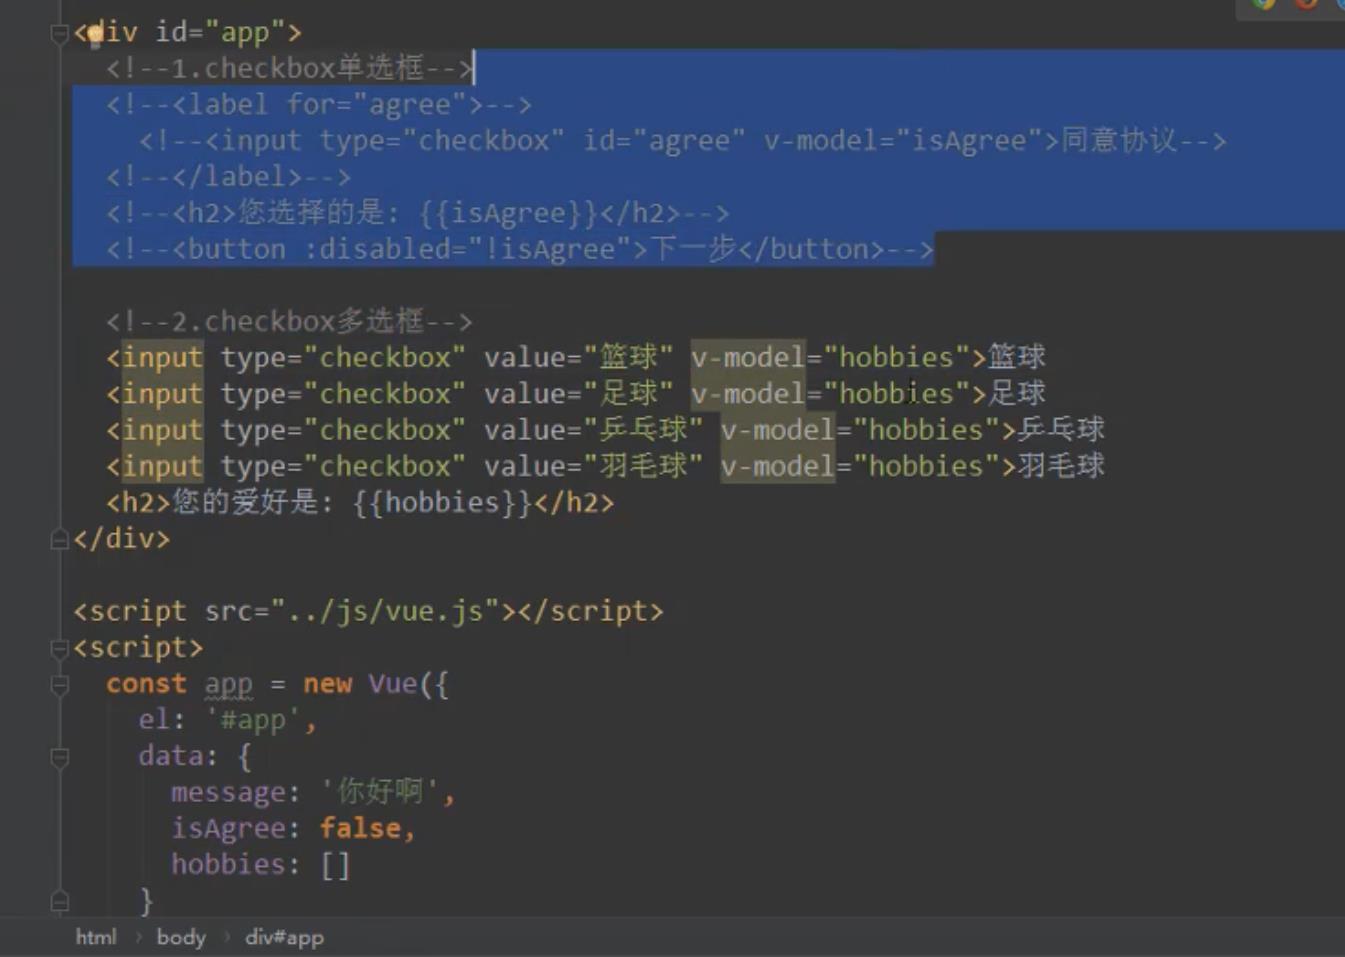Click commented h2 您选择的是 line
The height and width of the screenshot is (957, 1345).
coord(417,213)
